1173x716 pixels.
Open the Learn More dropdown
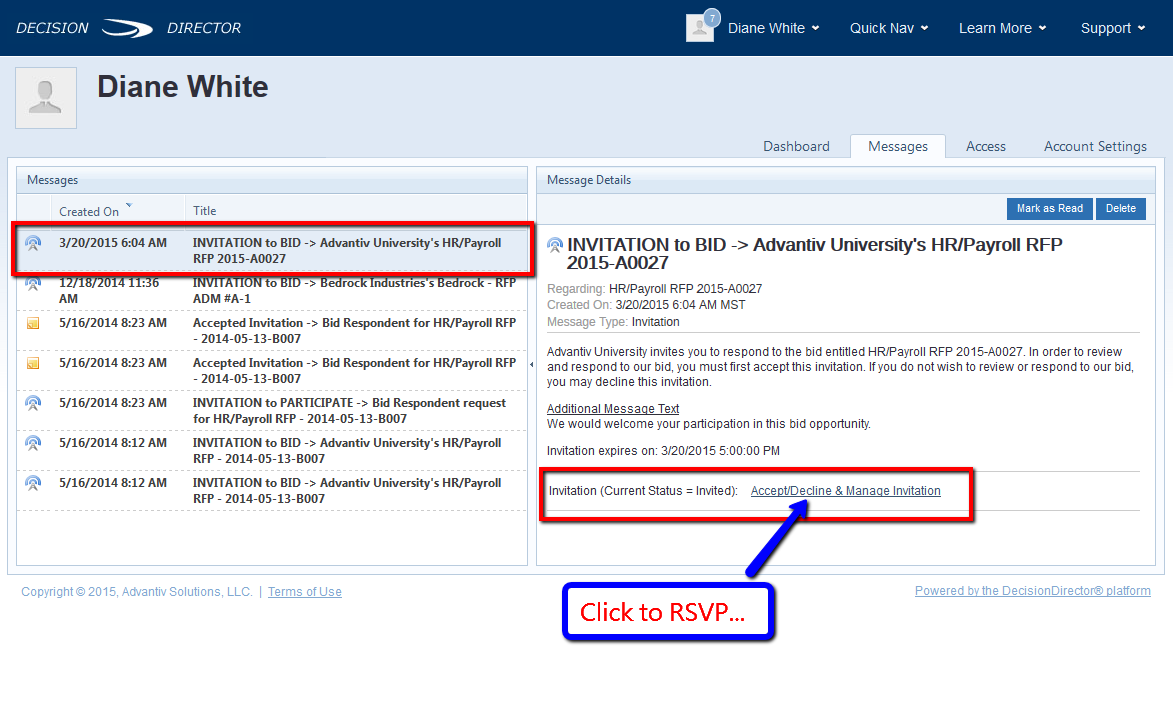[x=1002, y=28]
